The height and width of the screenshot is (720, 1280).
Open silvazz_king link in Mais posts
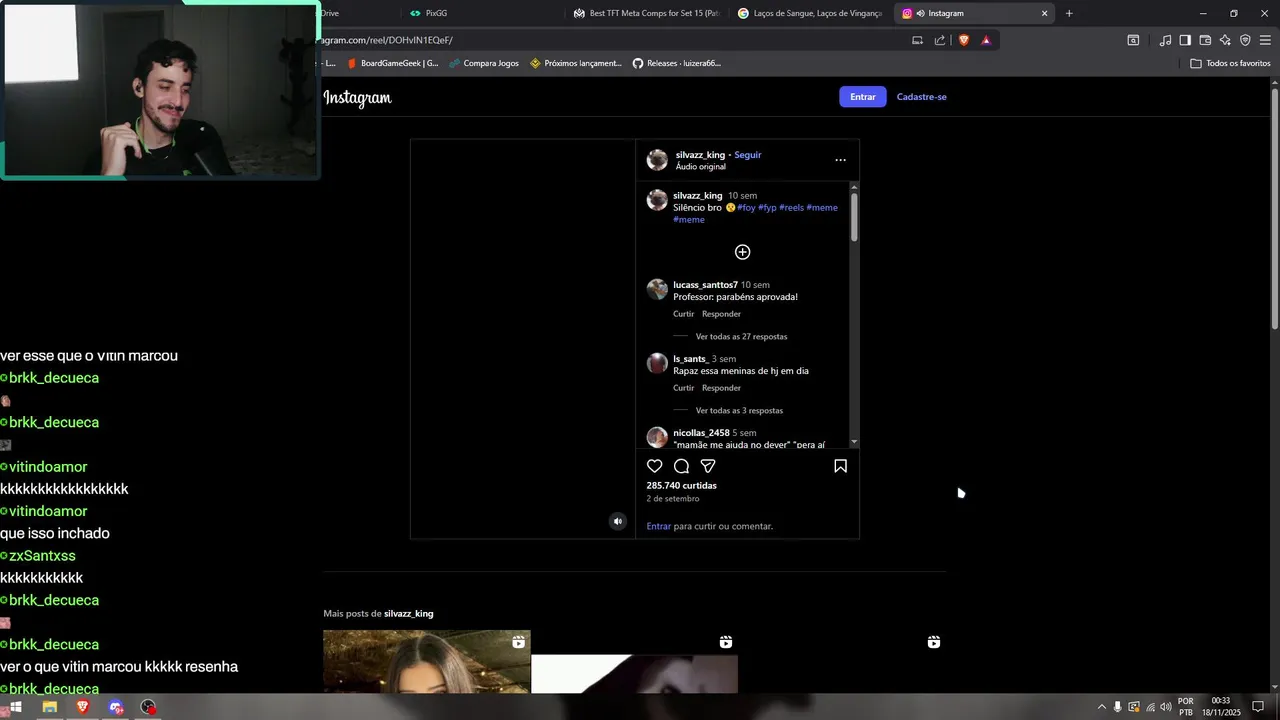click(408, 613)
